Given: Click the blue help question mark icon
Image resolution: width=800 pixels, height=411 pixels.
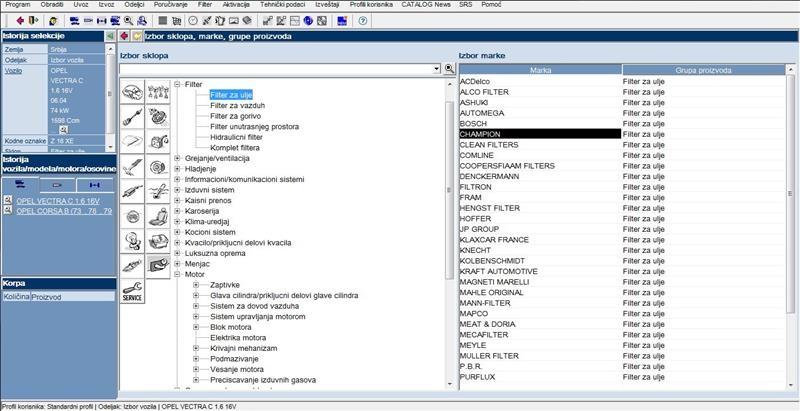Looking at the screenshot, I should click(363, 20).
